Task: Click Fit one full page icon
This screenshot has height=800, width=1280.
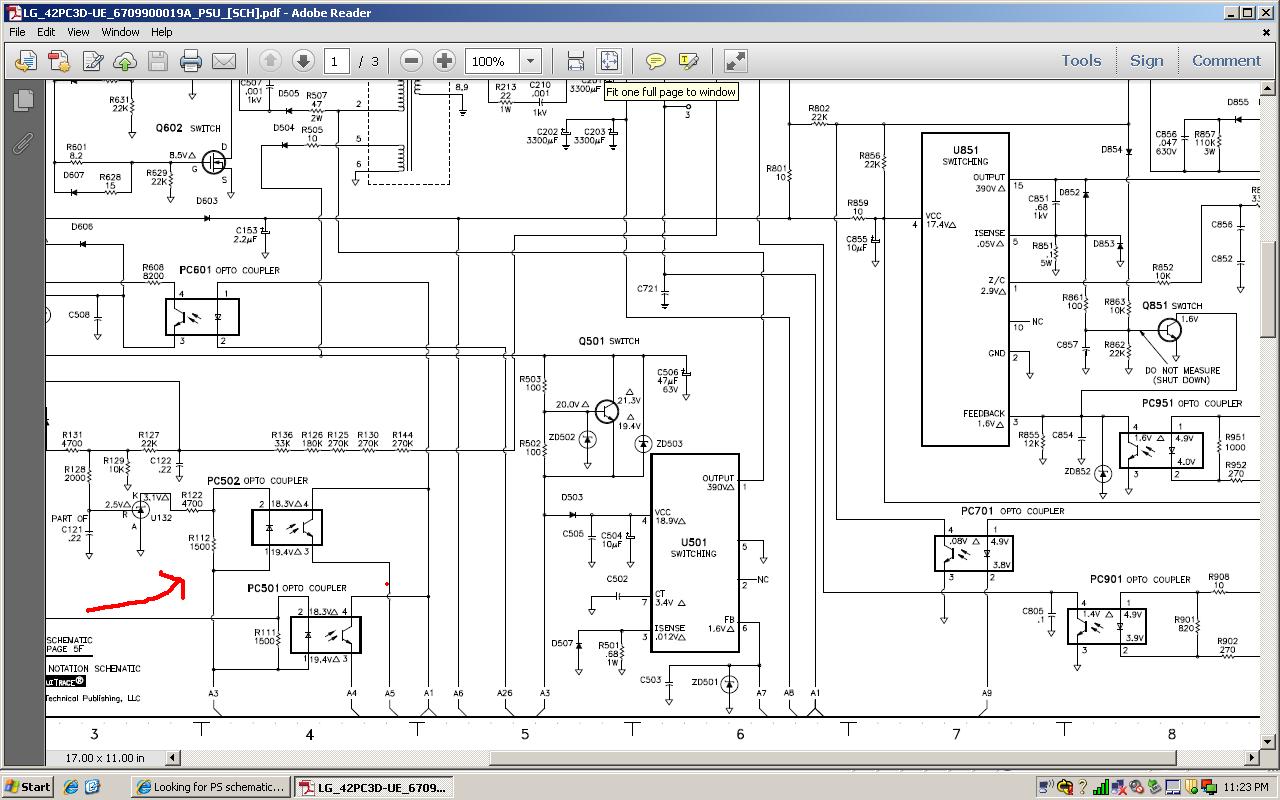Action: coord(609,61)
